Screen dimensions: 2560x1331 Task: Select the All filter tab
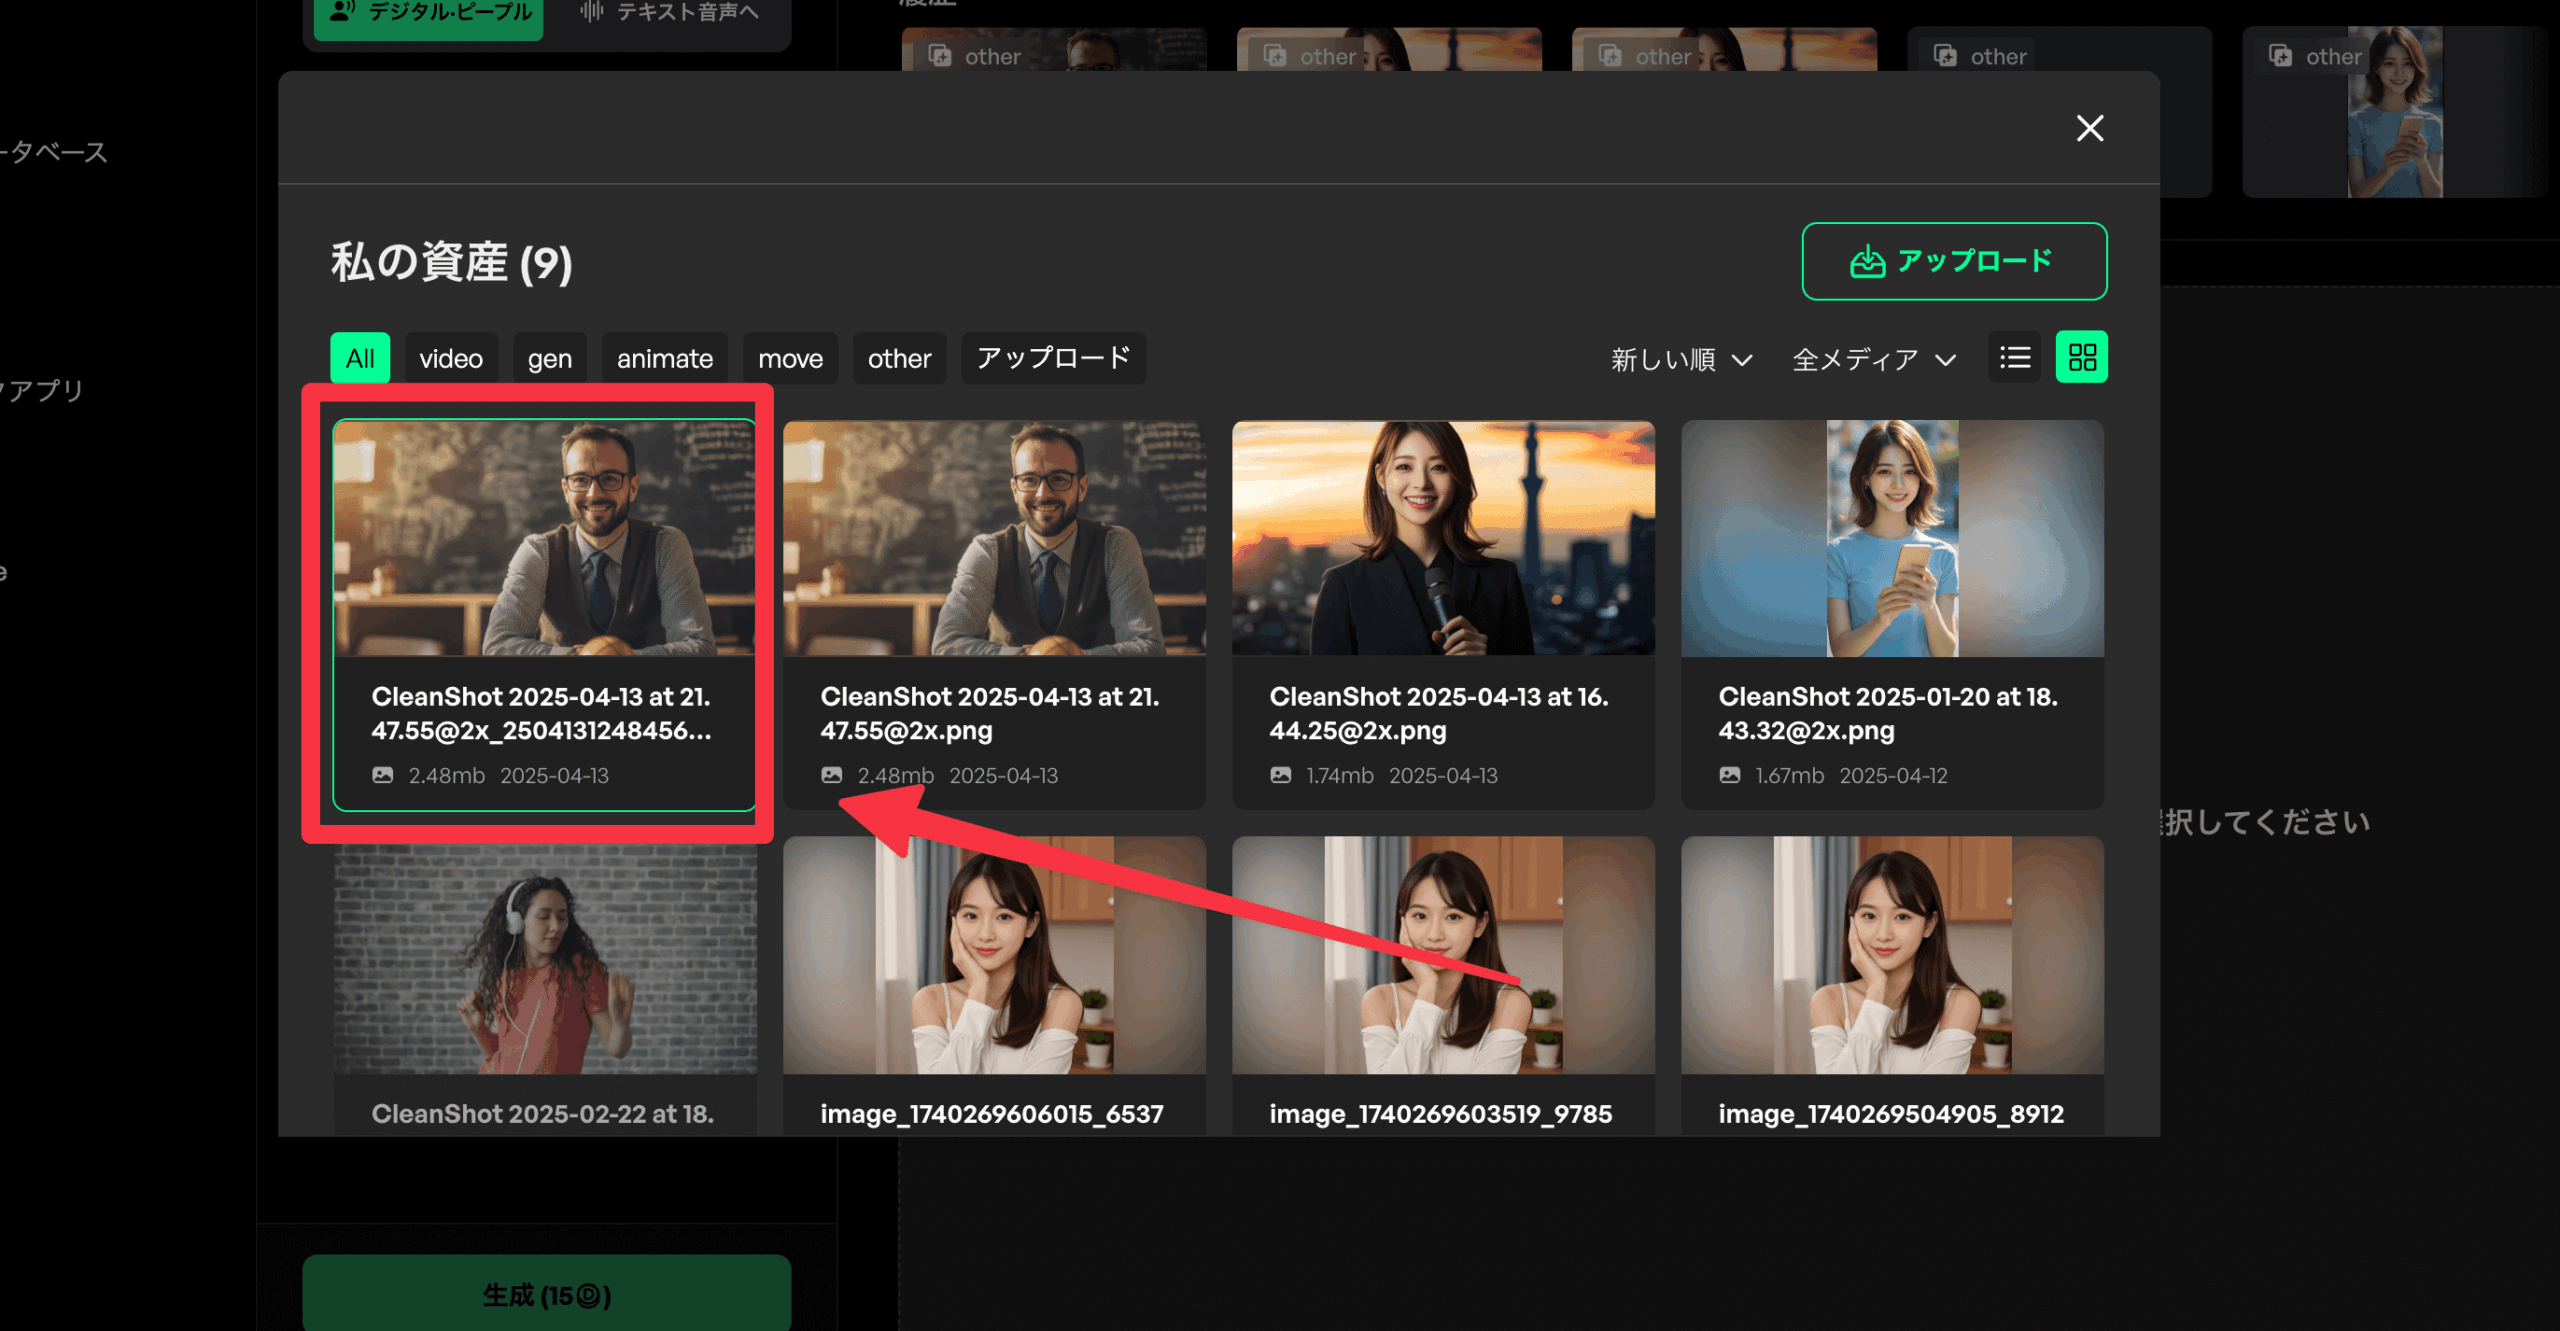point(360,358)
